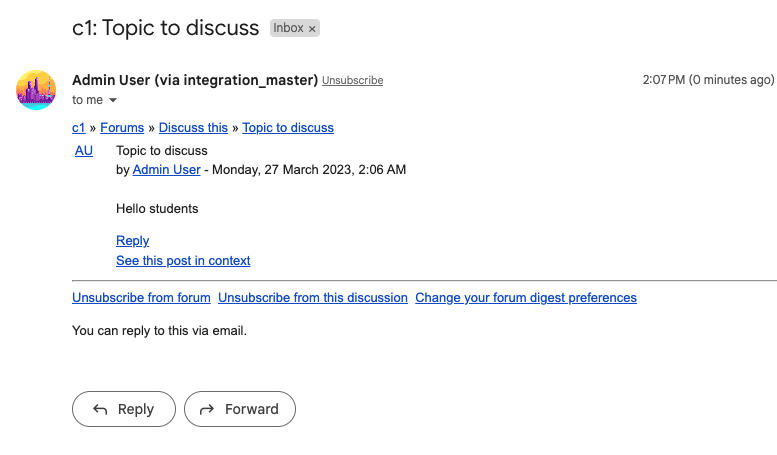Image resolution: width=777 pixels, height=455 pixels.
Task: Remove the Inbox label with the x
Action: point(312,29)
